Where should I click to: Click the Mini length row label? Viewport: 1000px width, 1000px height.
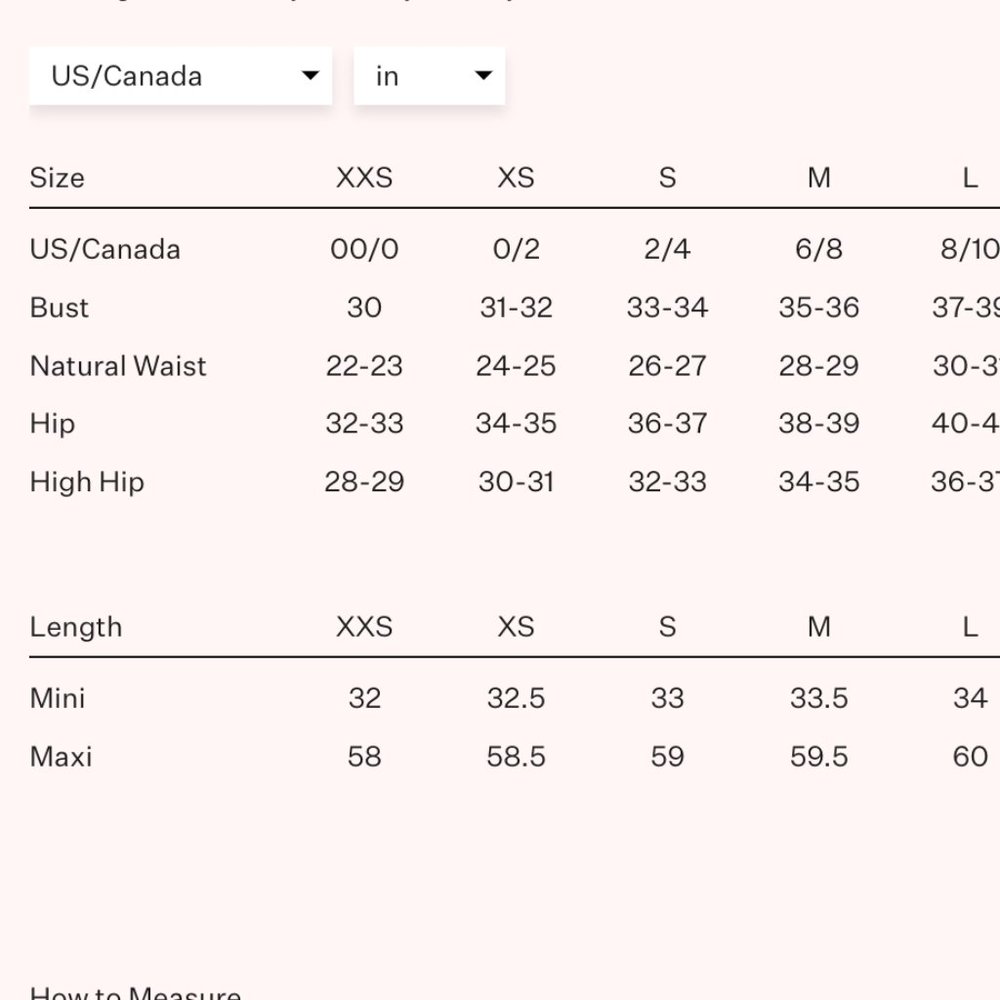point(57,698)
